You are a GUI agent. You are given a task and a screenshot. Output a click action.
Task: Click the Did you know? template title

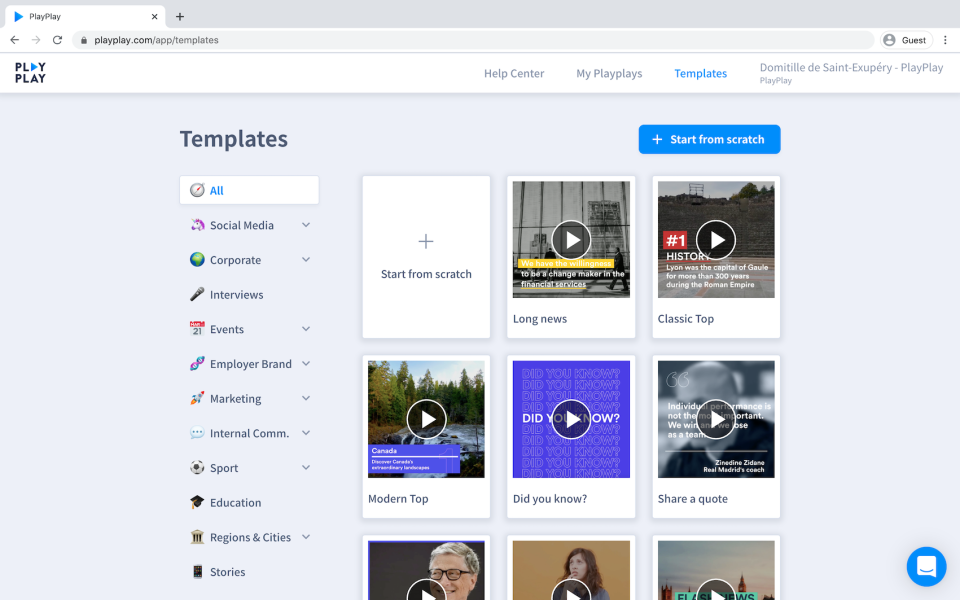point(550,499)
